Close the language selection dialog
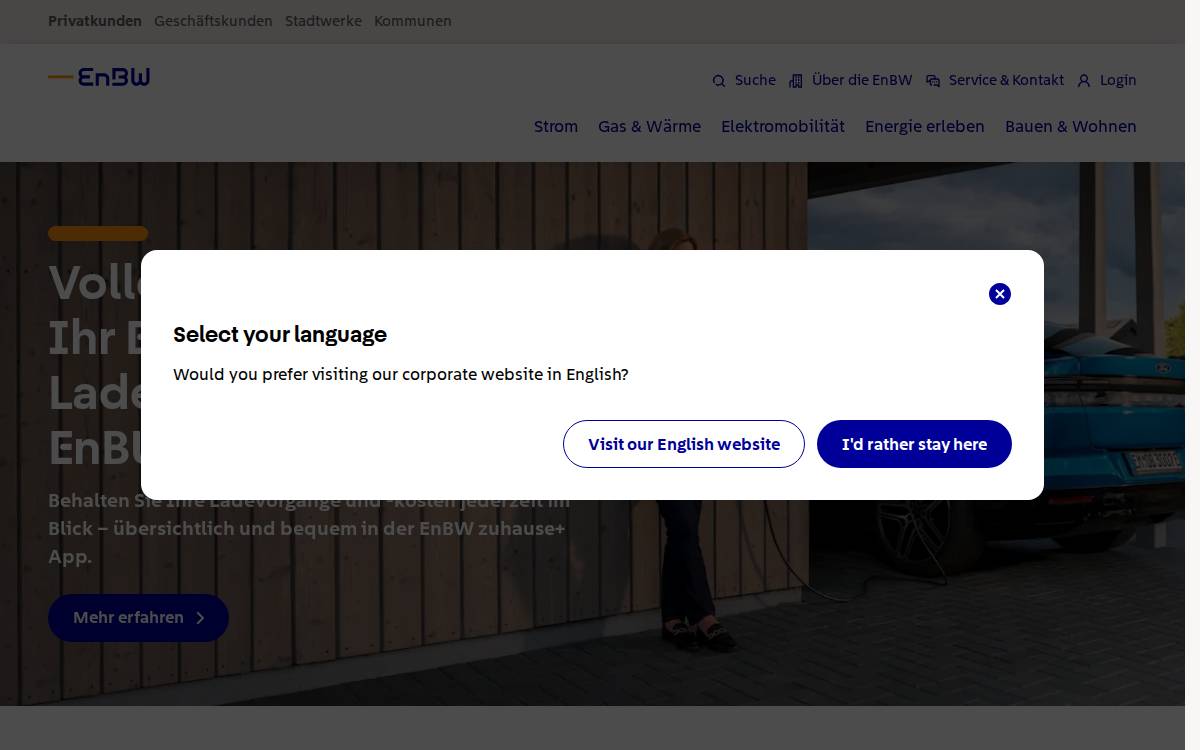Image resolution: width=1200 pixels, height=750 pixels. tap(1000, 294)
